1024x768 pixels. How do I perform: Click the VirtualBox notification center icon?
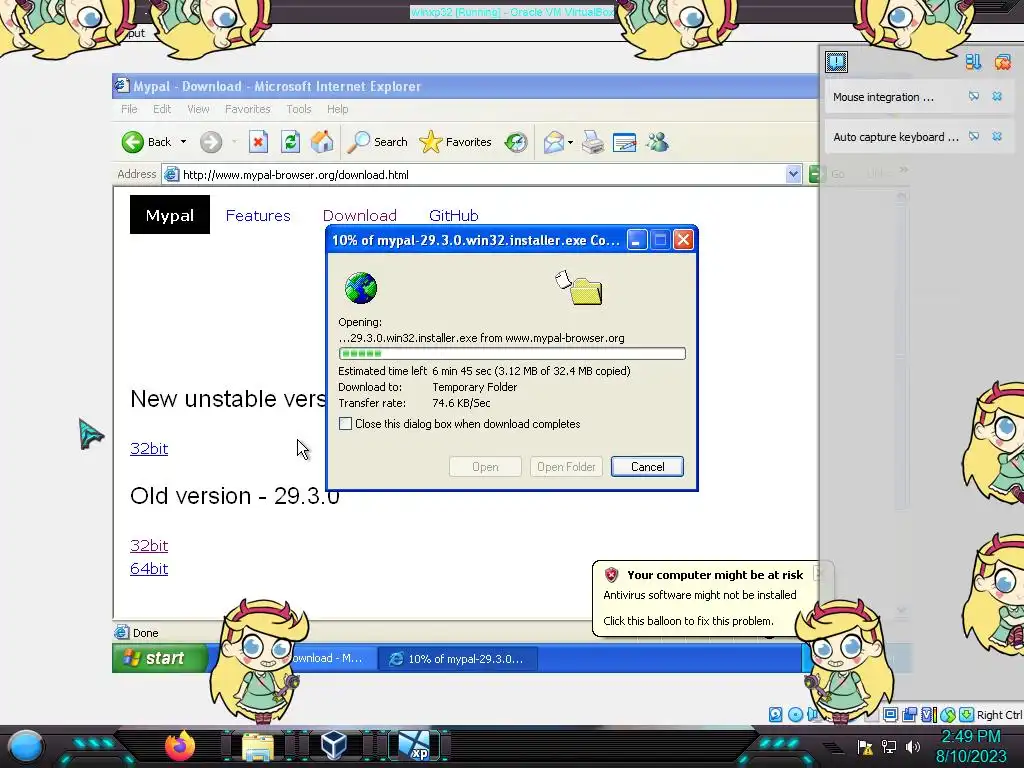(837, 61)
